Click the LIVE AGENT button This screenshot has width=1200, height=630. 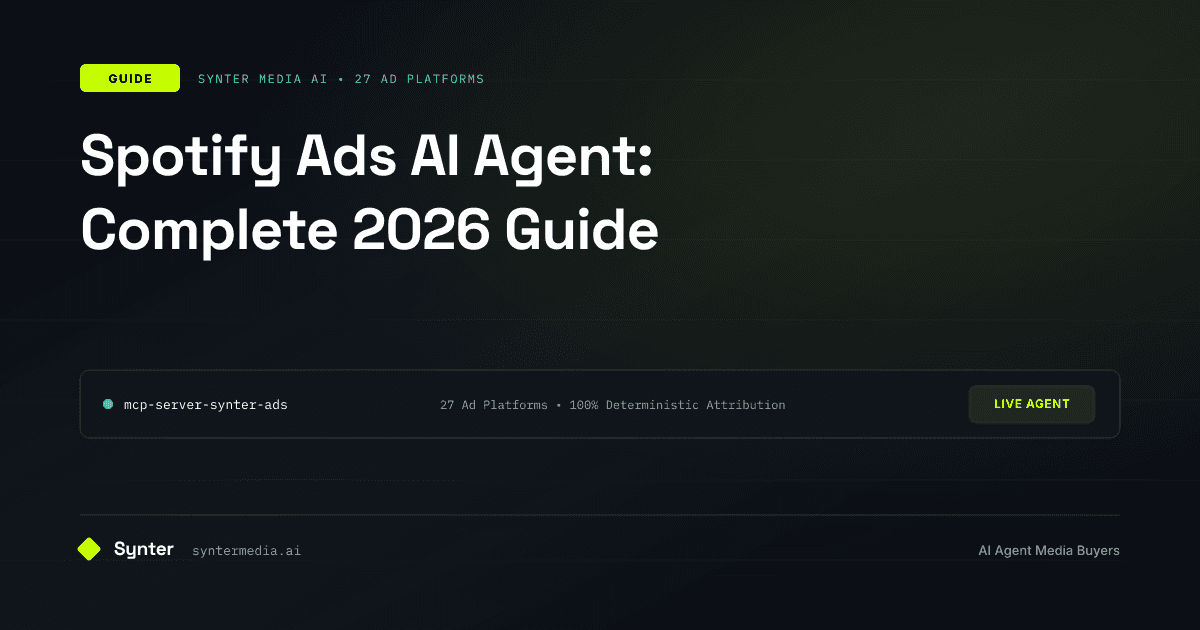[x=1032, y=404]
